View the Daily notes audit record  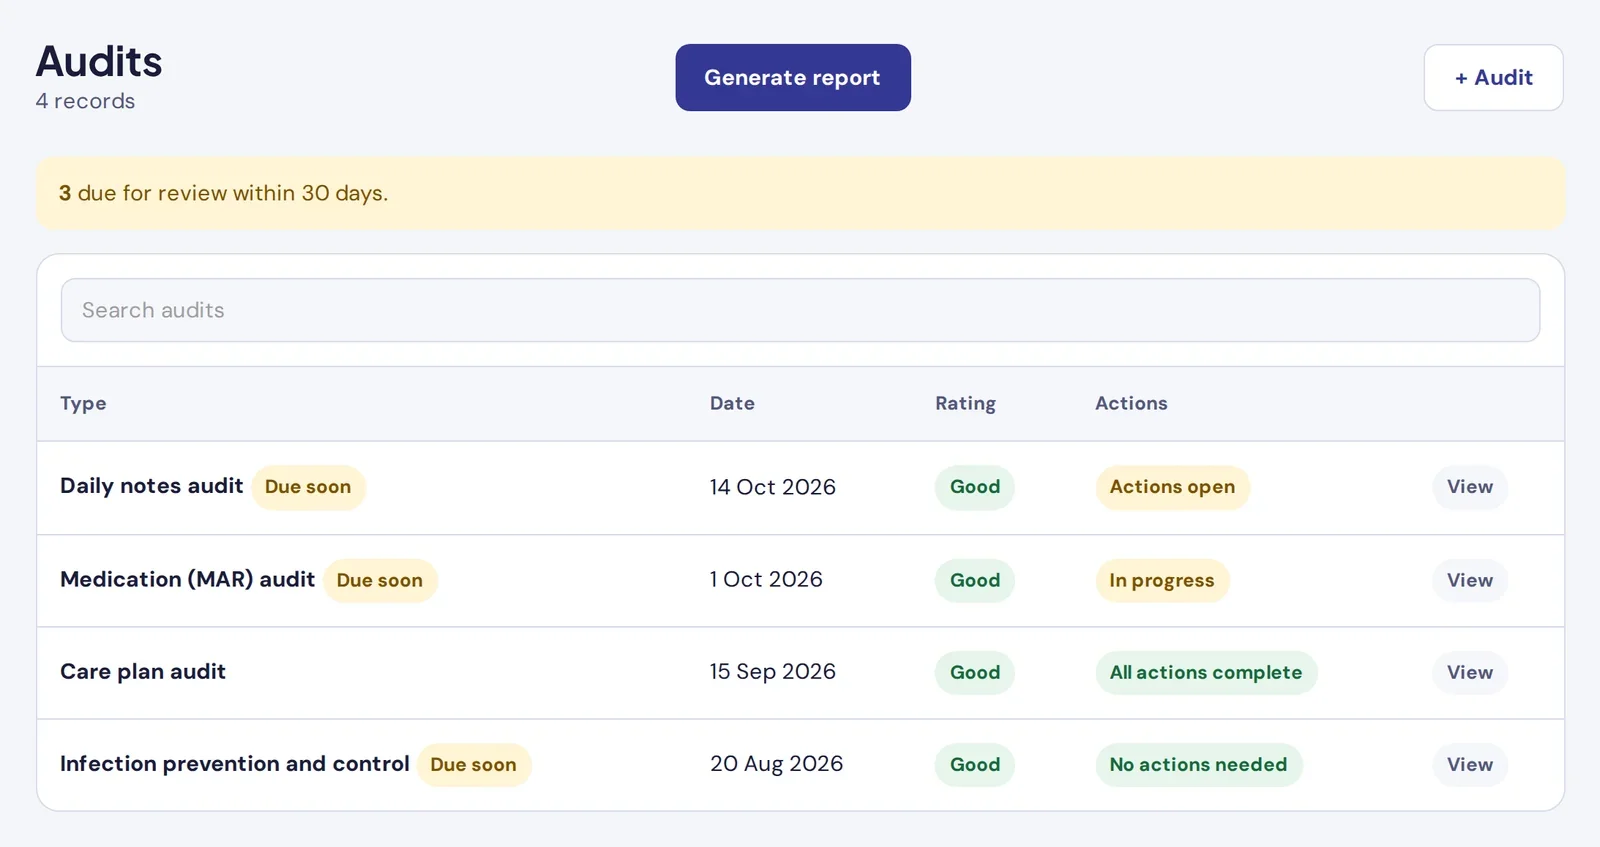click(1470, 487)
